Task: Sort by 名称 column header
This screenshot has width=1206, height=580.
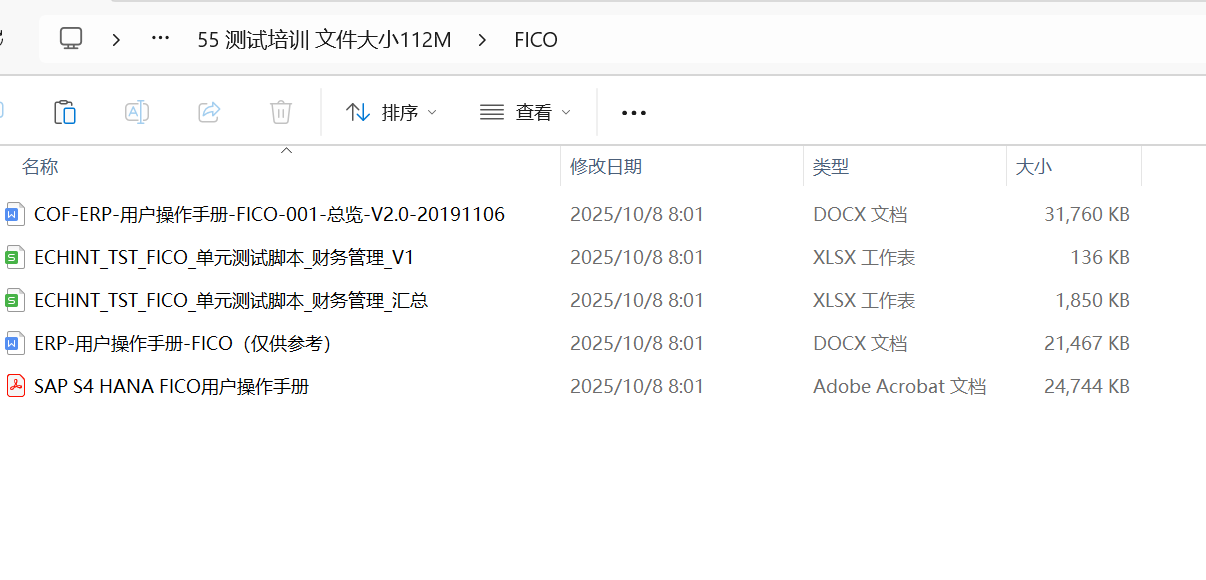Action: (x=41, y=167)
